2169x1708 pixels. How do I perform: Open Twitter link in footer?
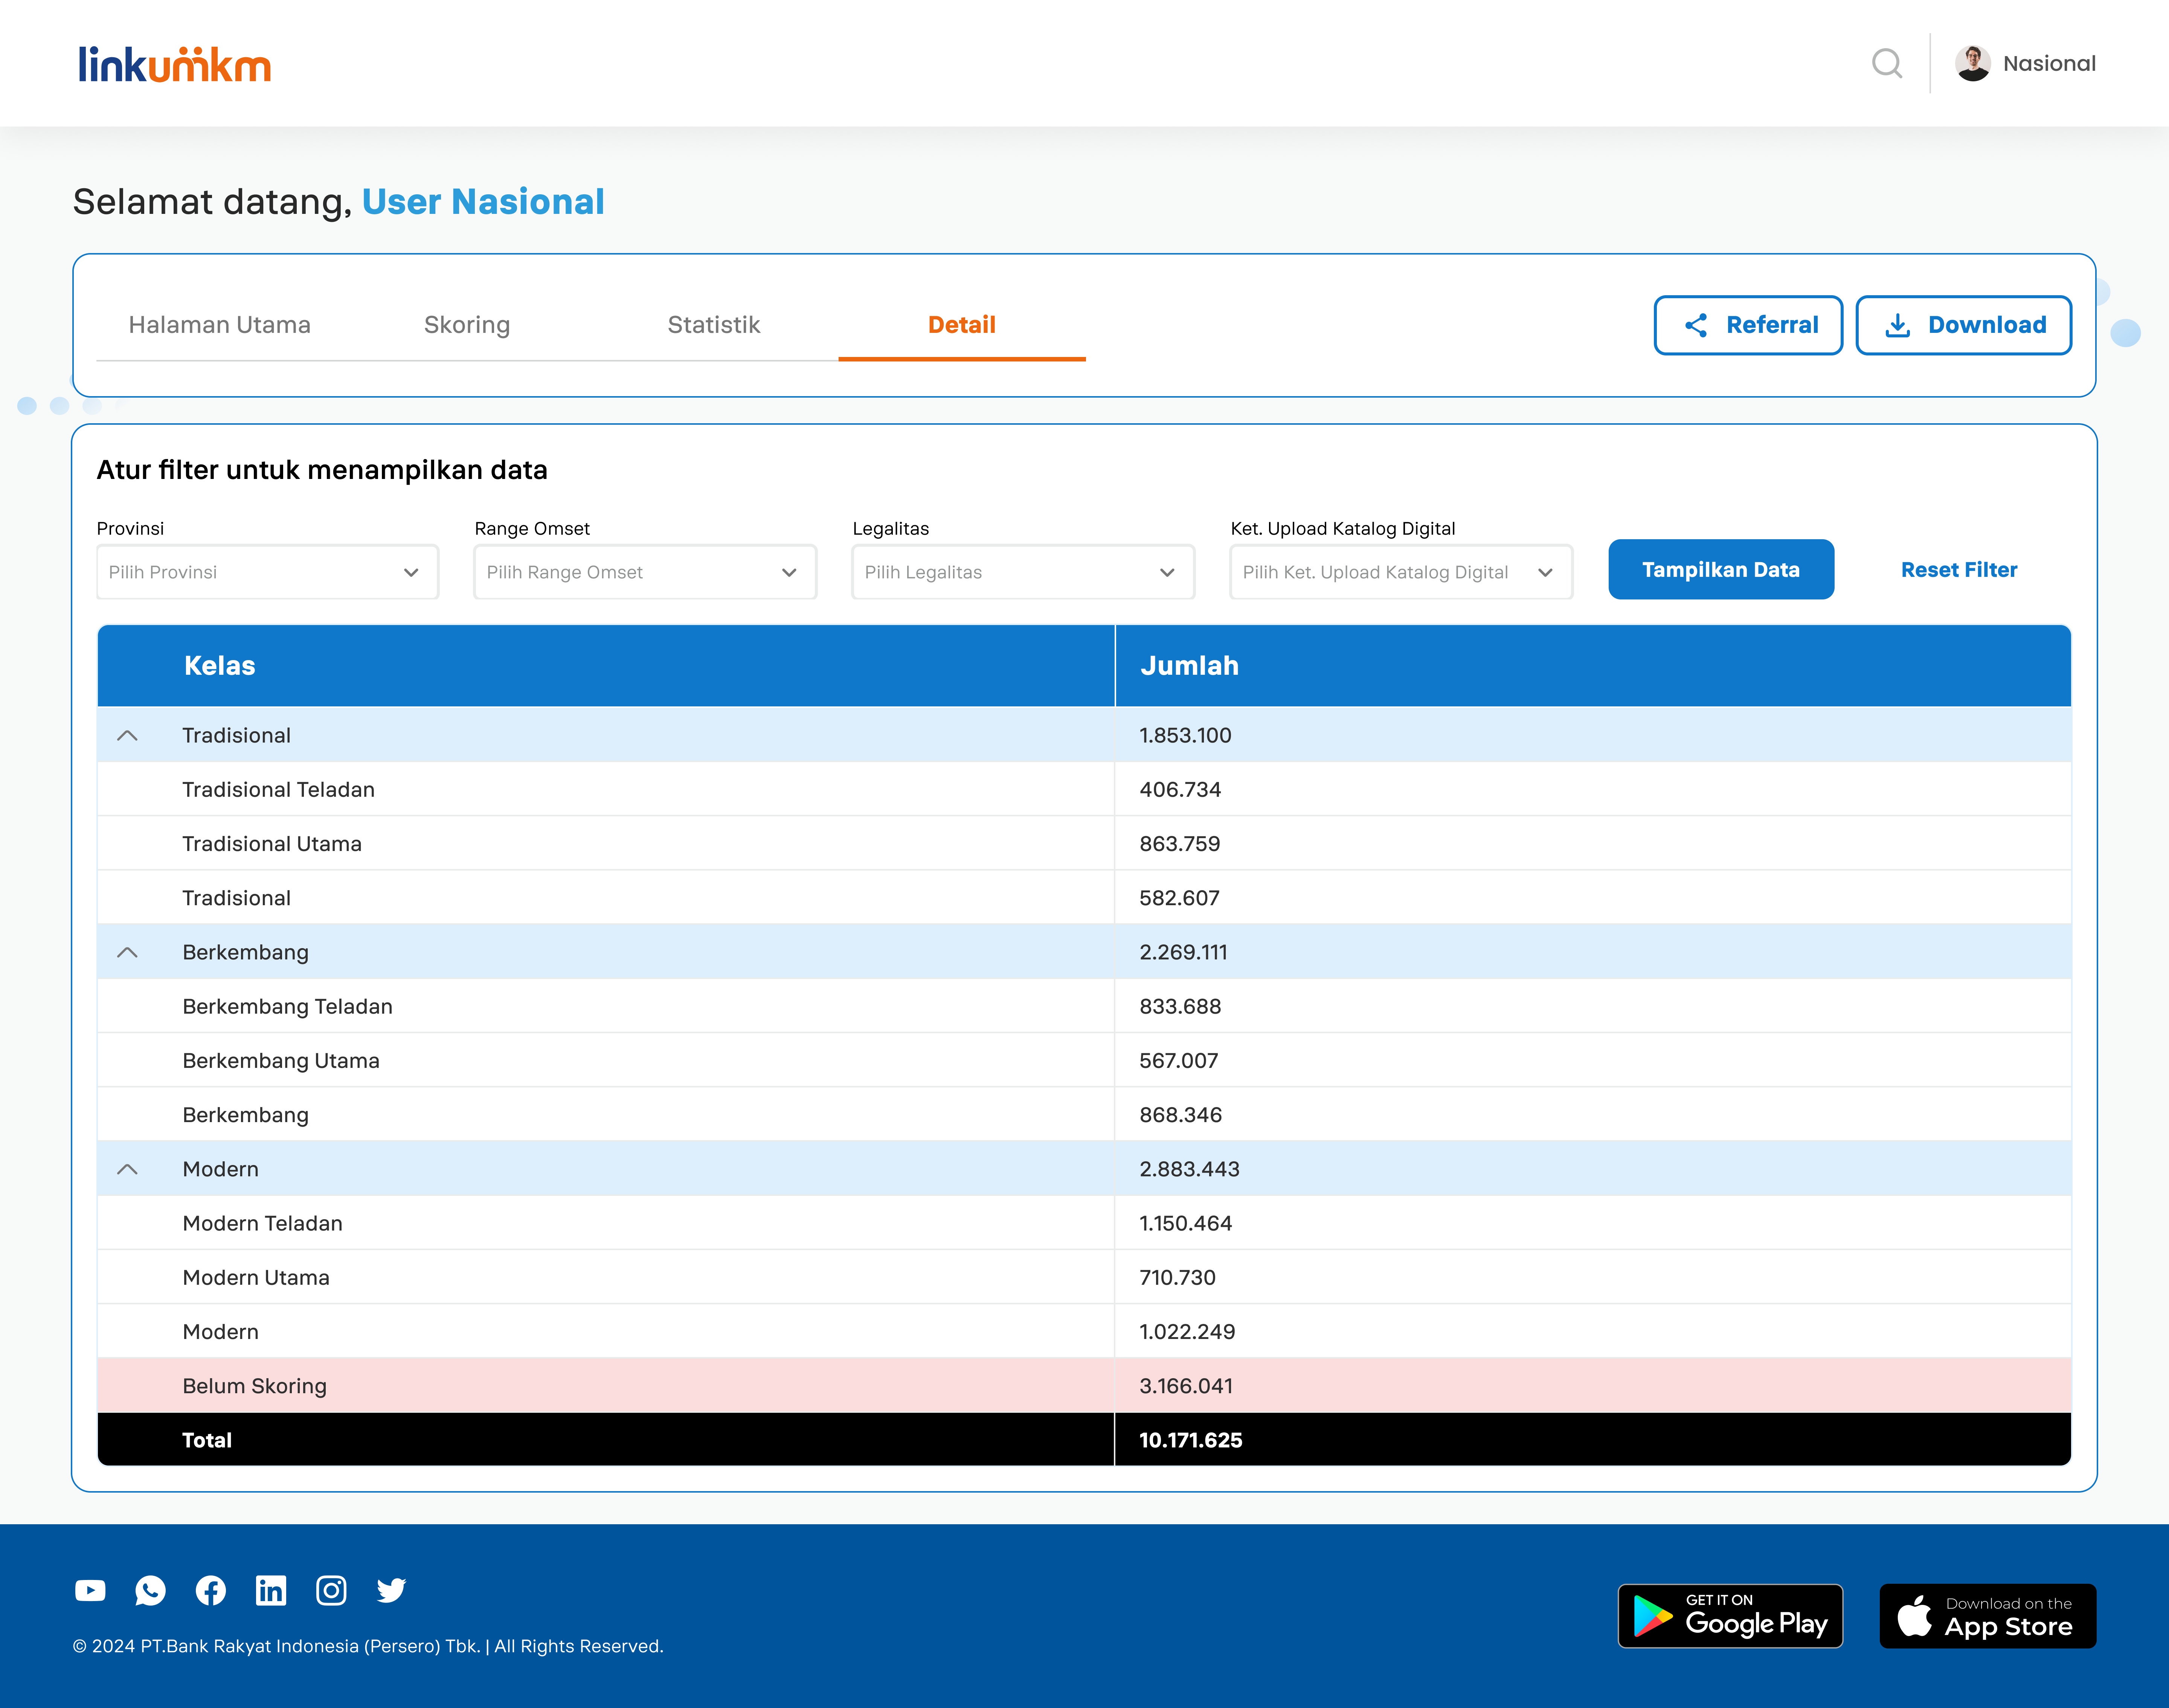click(391, 1590)
